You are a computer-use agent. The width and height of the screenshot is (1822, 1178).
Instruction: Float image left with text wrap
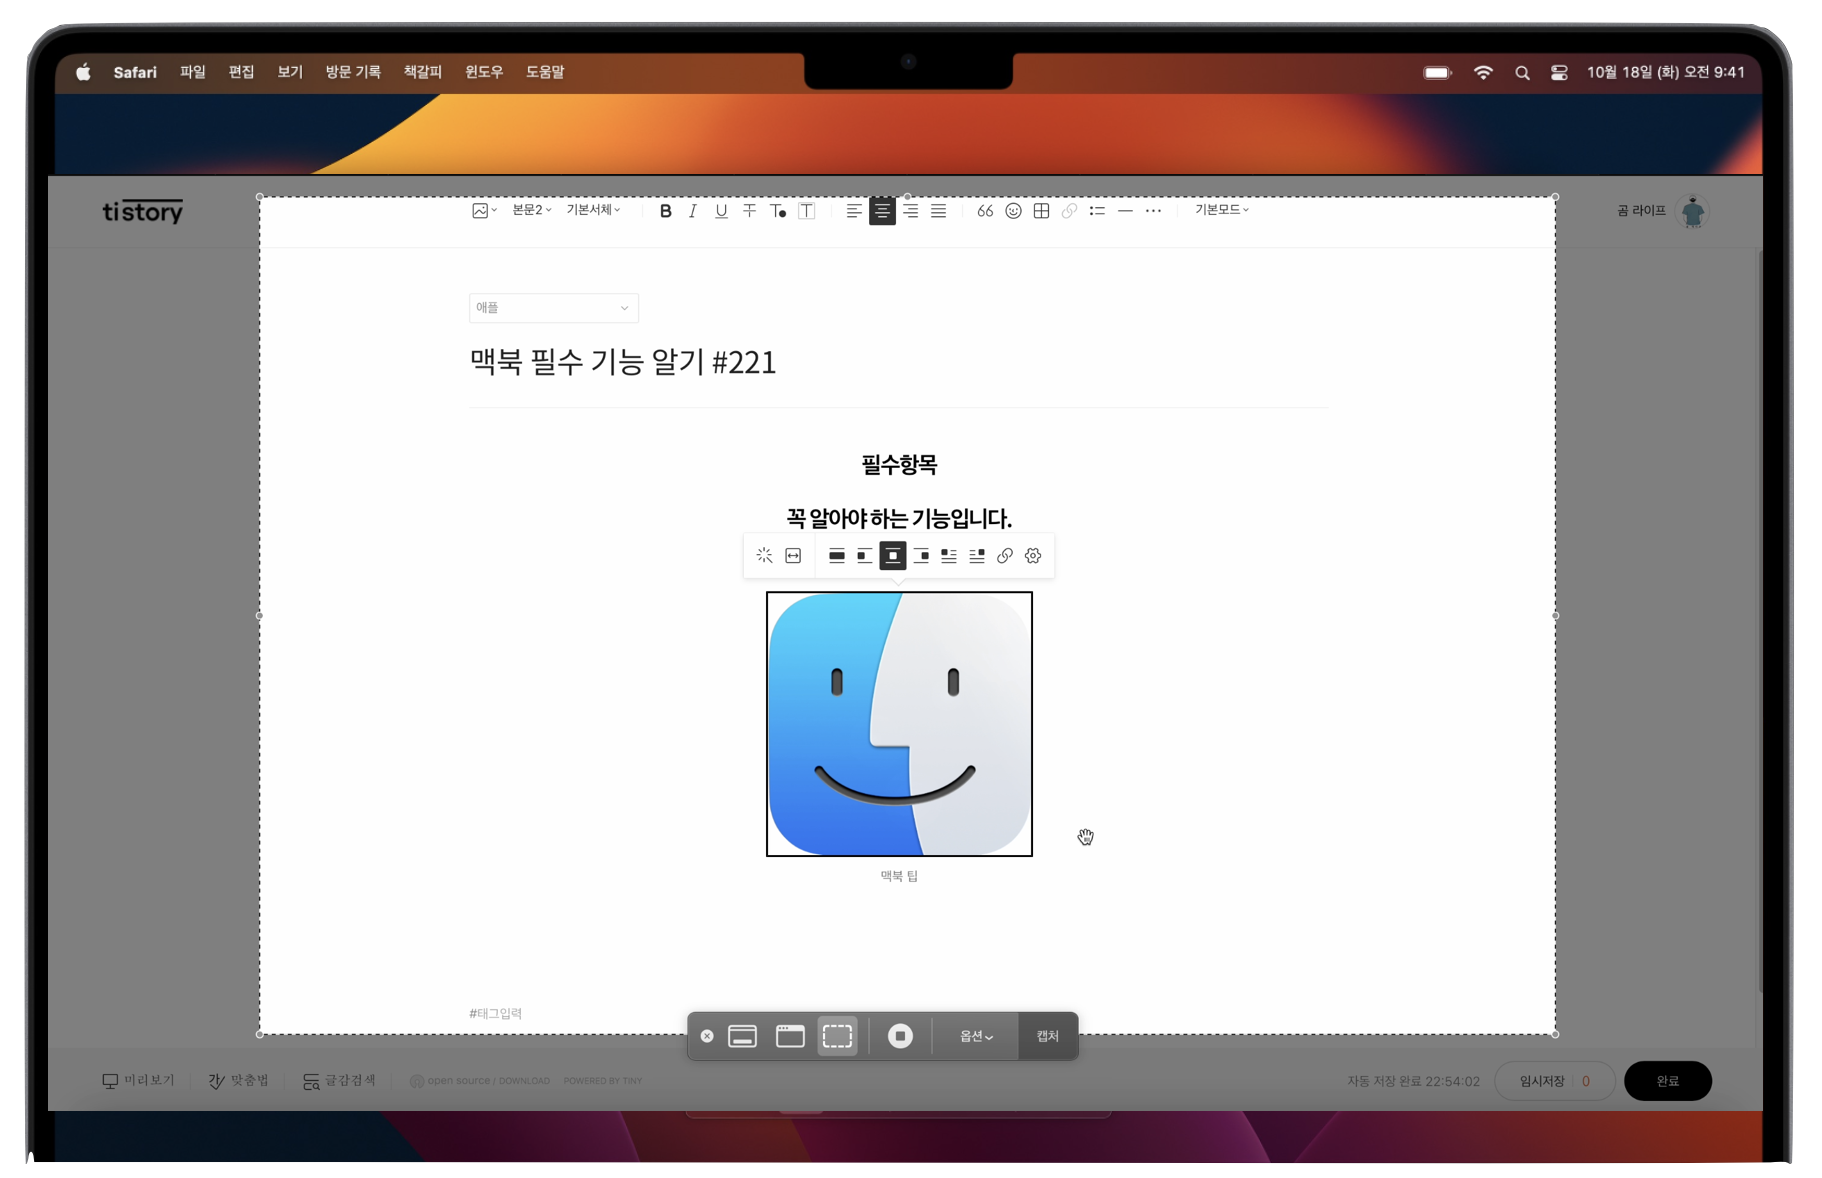click(x=948, y=556)
